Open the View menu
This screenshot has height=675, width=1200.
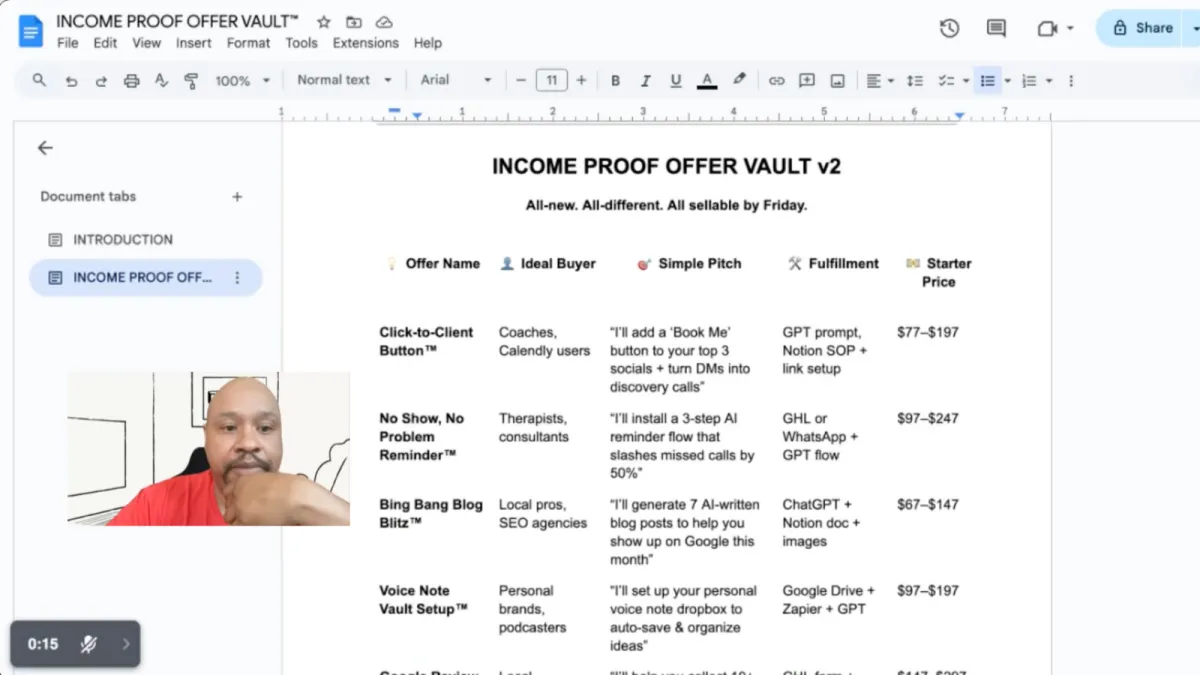coord(146,43)
